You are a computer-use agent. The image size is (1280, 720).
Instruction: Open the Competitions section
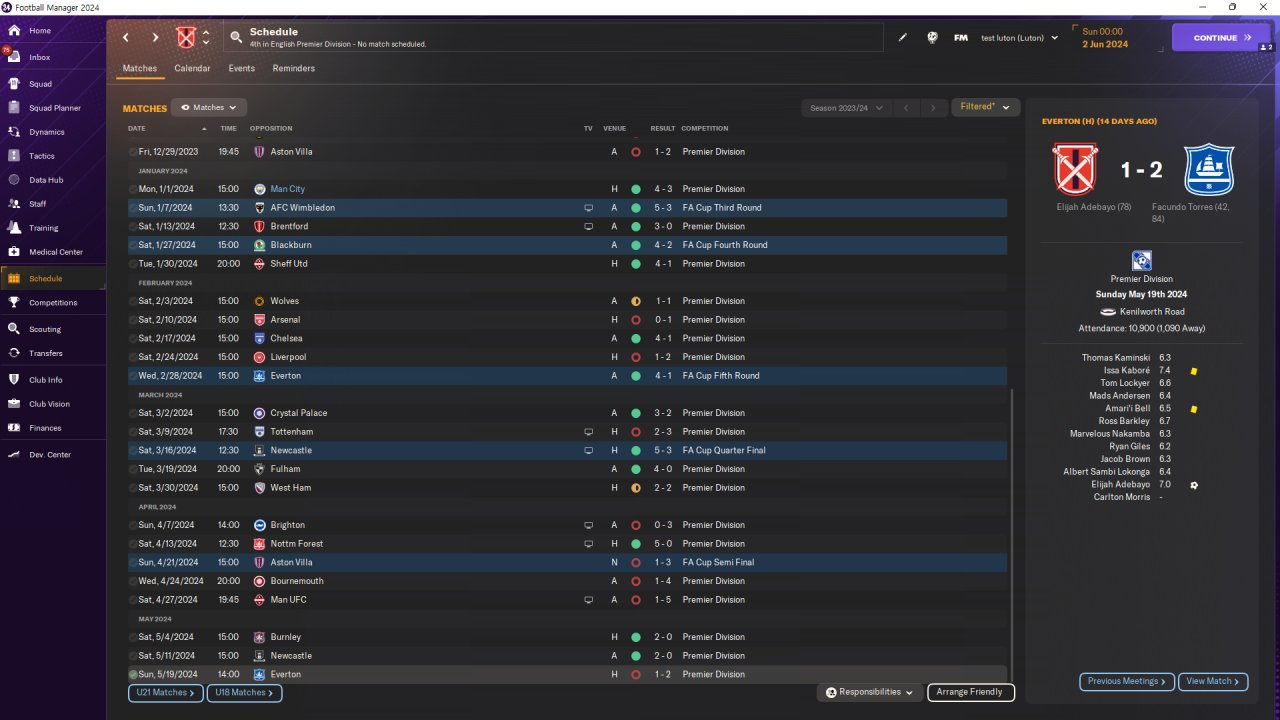click(x=53, y=303)
